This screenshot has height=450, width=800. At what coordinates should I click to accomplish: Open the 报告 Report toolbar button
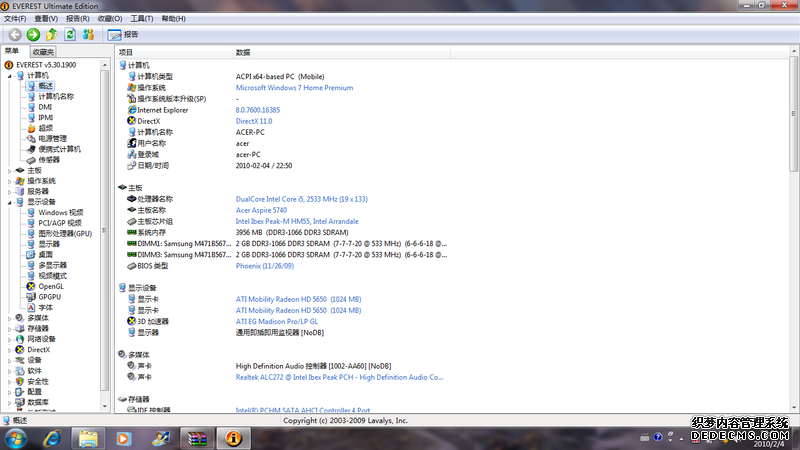pyautogui.click(x=123, y=35)
